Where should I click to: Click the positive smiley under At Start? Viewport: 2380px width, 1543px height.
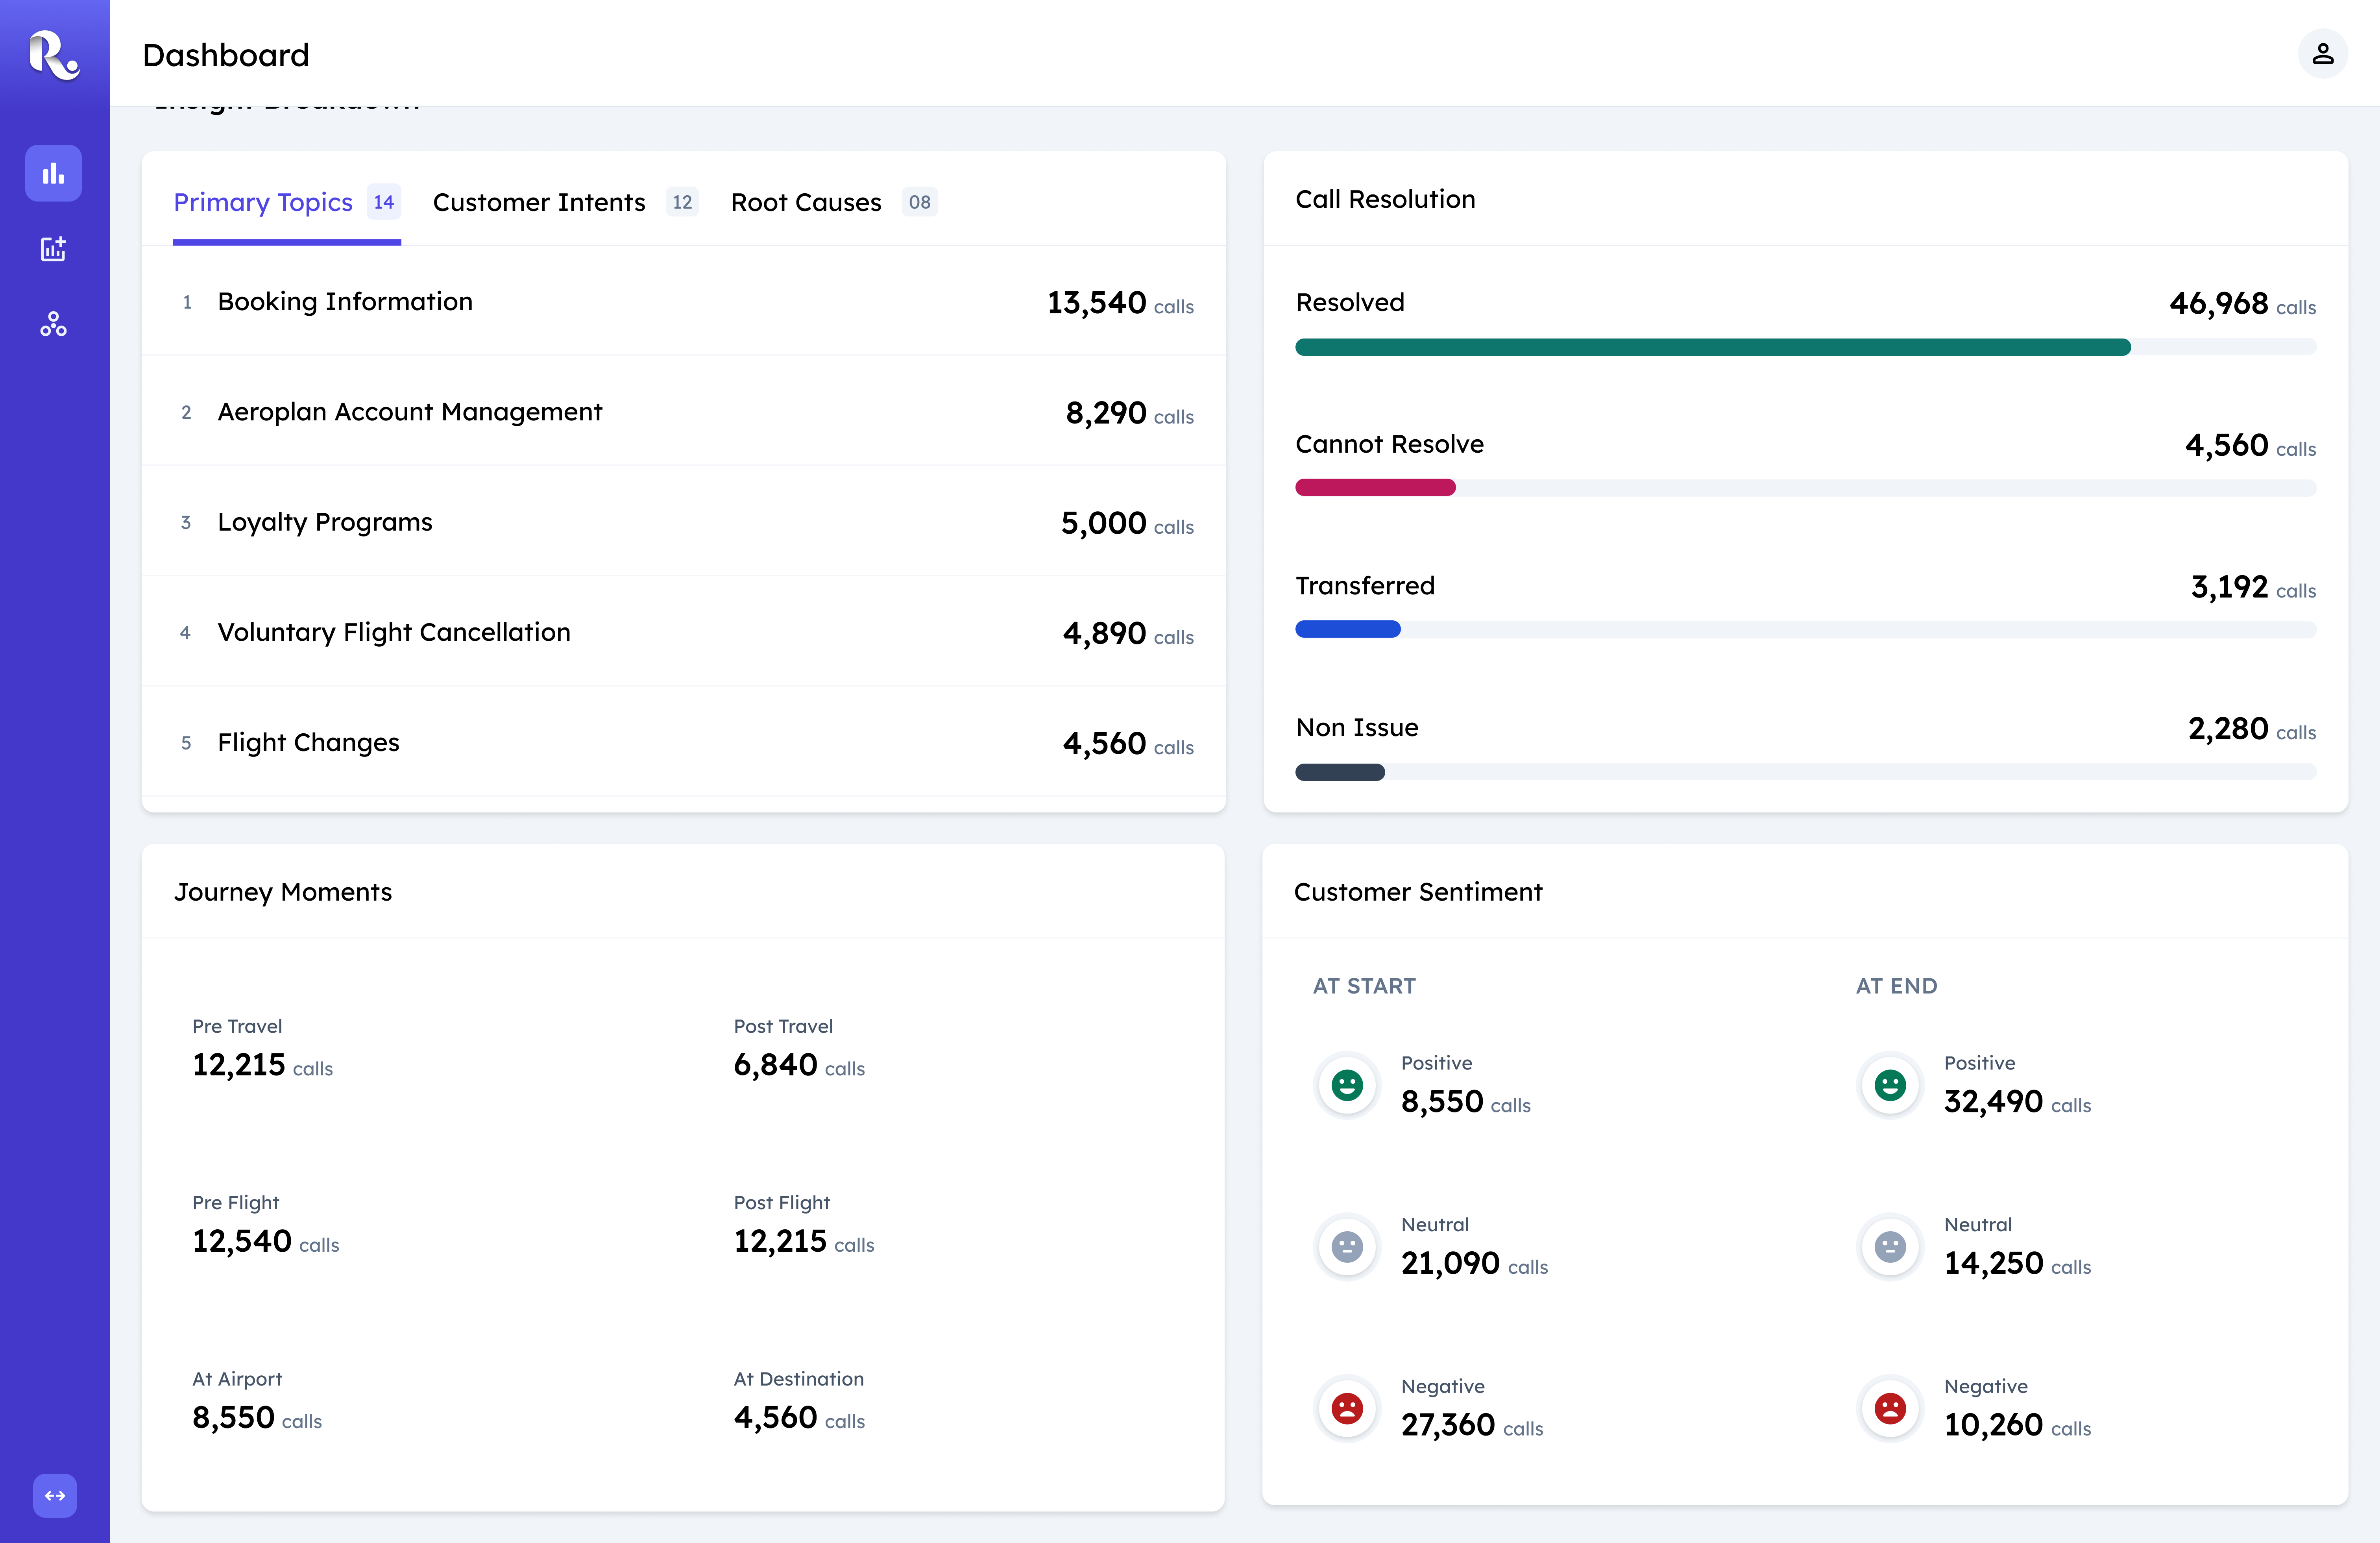[x=1347, y=1084]
